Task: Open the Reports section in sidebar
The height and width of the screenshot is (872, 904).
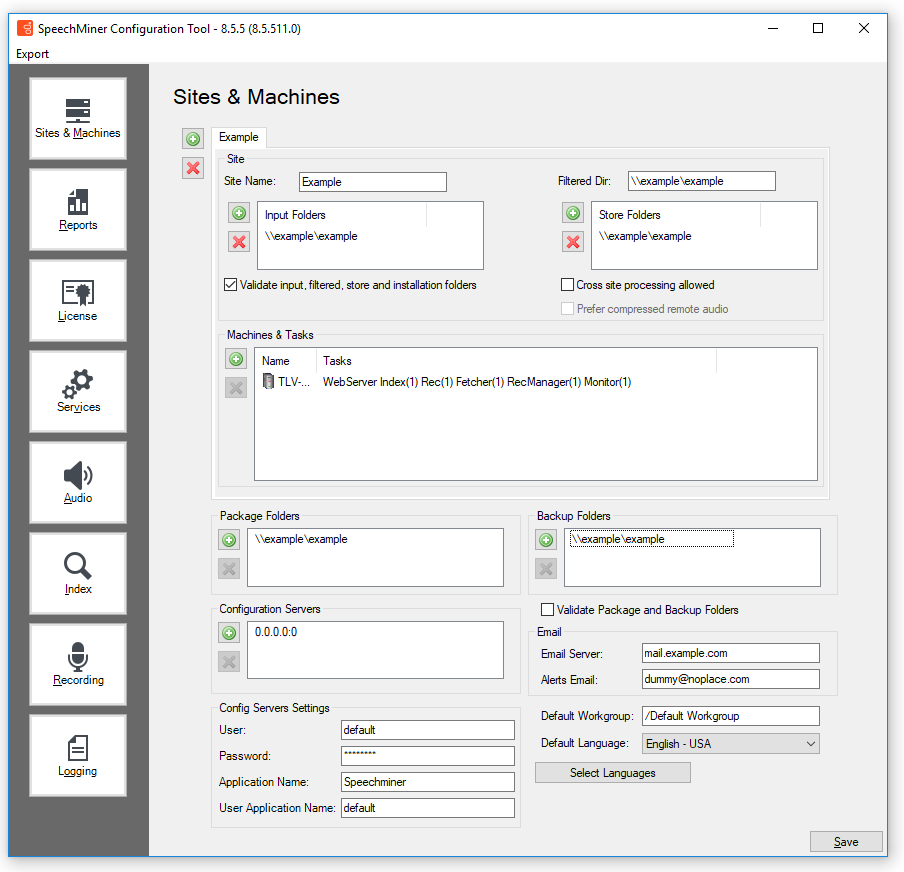Action: (78, 210)
